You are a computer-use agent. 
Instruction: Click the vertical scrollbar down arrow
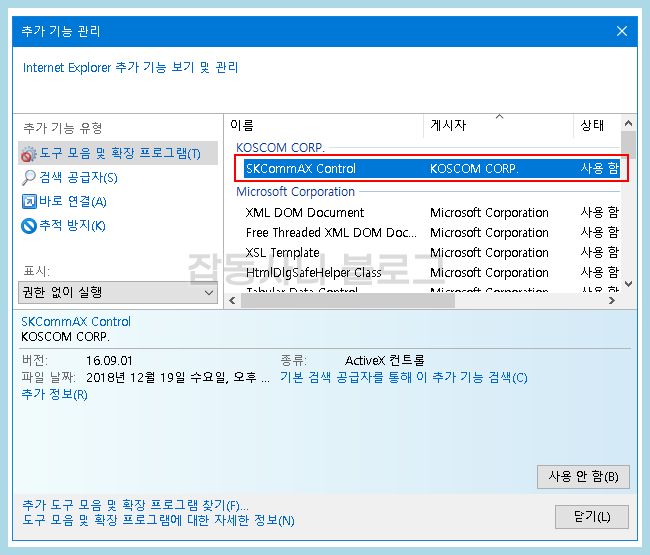628,284
